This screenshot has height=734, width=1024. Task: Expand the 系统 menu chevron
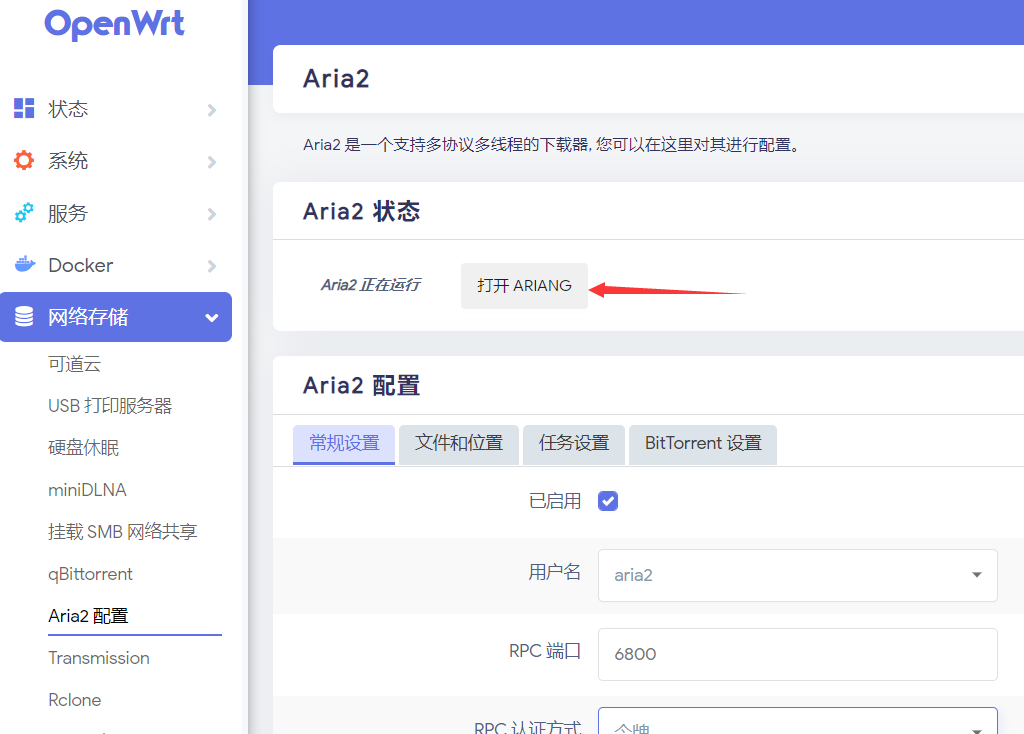[x=212, y=162]
